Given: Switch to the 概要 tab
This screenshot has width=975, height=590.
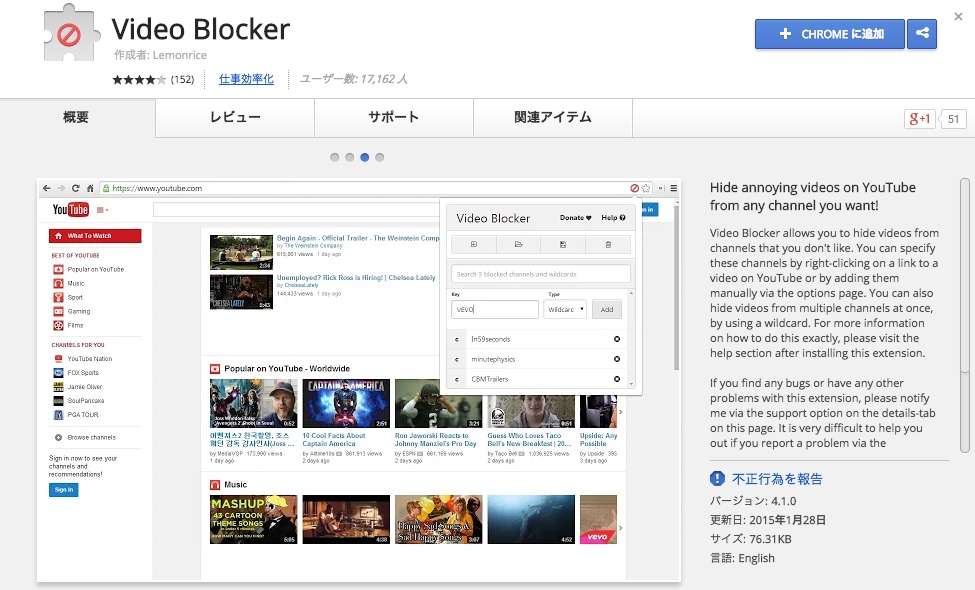Looking at the screenshot, I should 76,117.
